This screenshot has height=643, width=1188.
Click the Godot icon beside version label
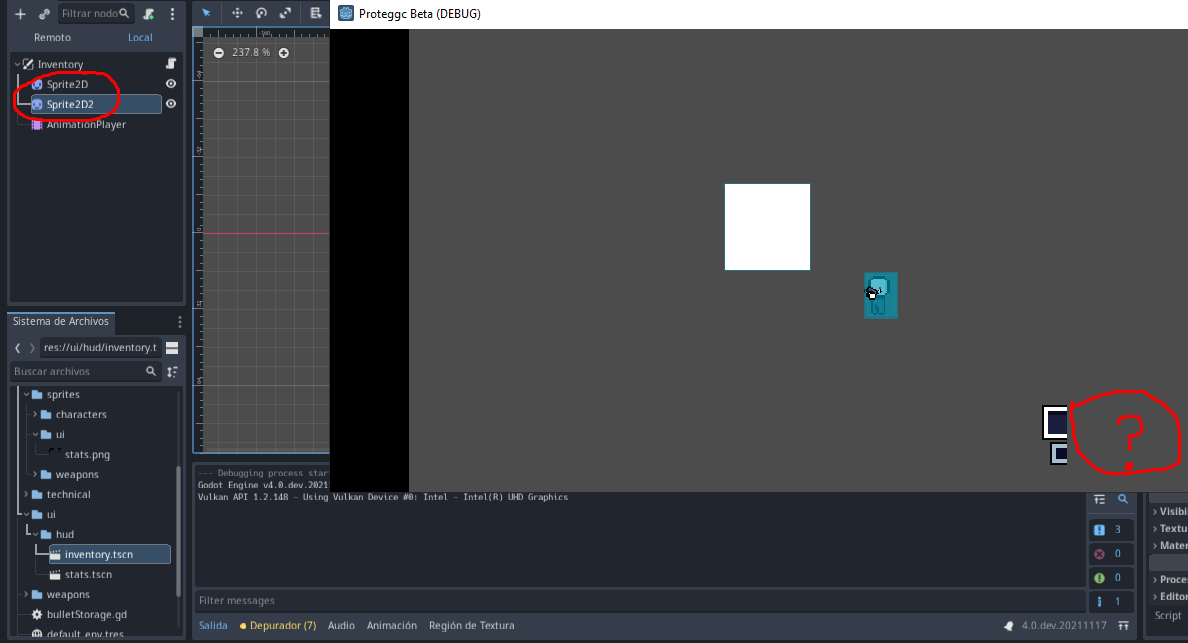pos(1008,626)
